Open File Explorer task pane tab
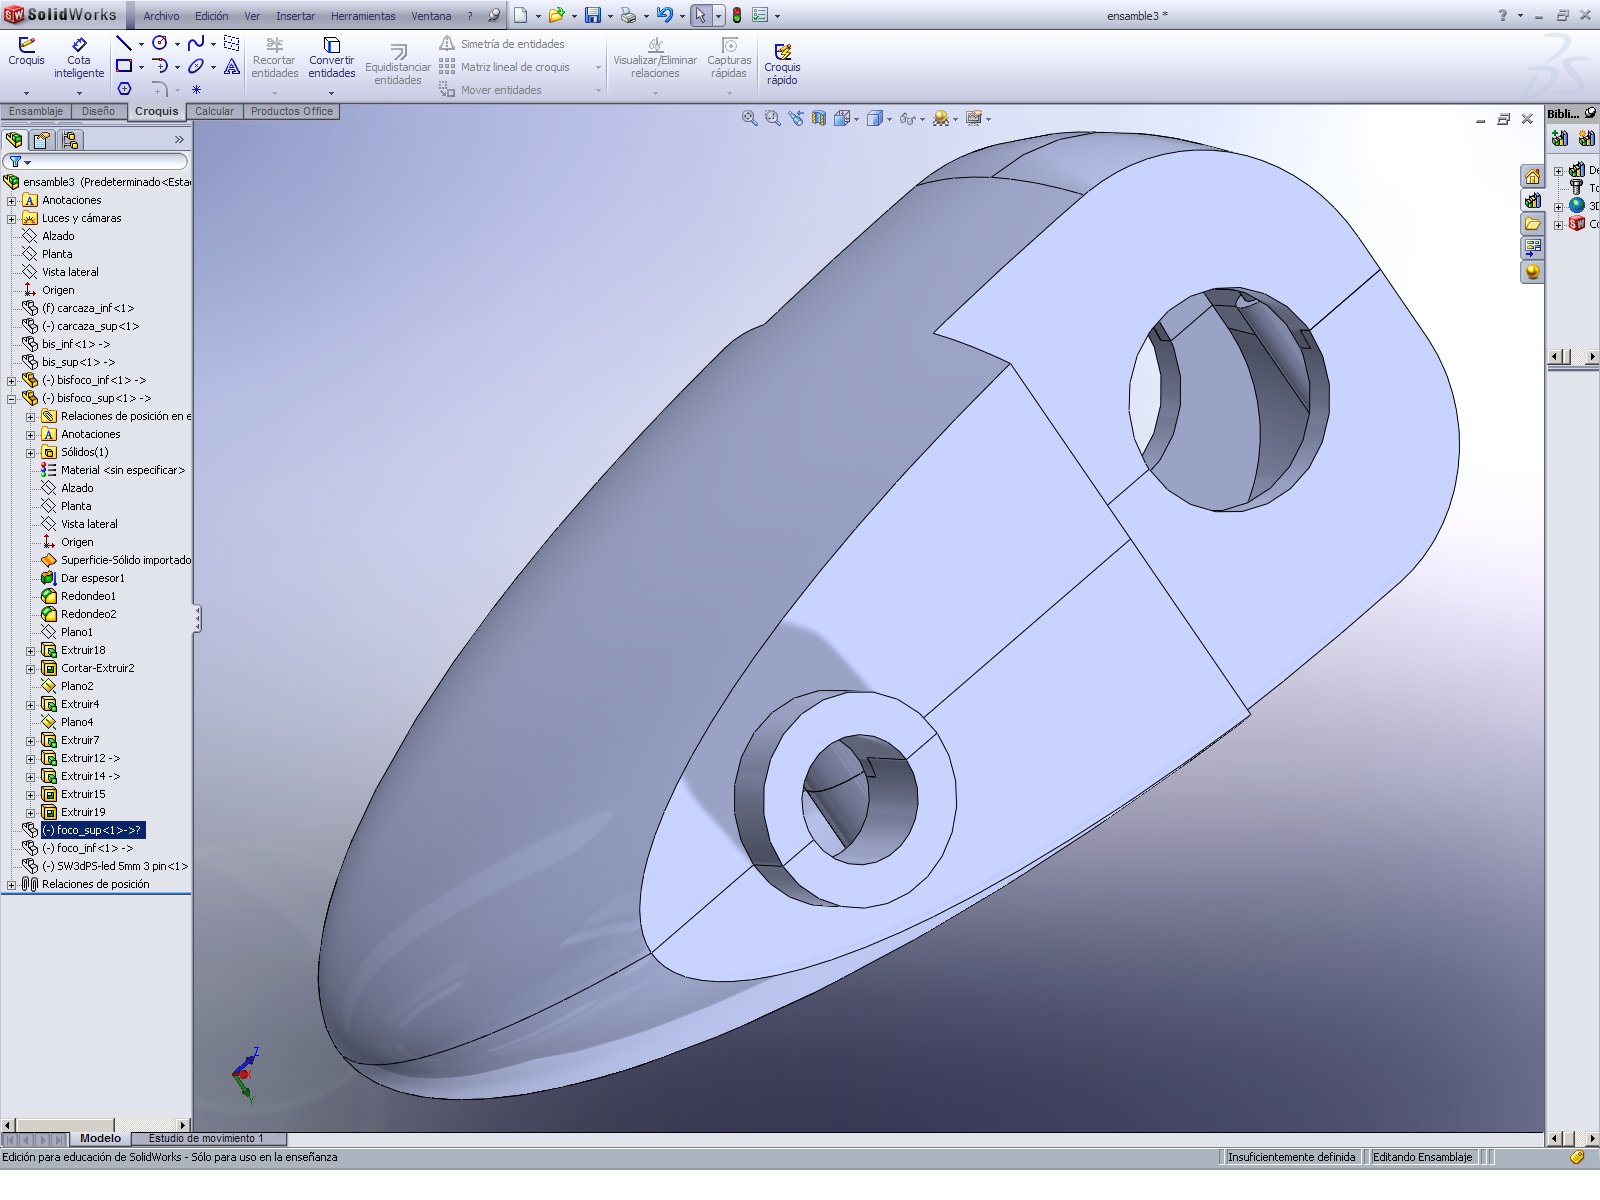 pyautogui.click(x=1532, y=224)
